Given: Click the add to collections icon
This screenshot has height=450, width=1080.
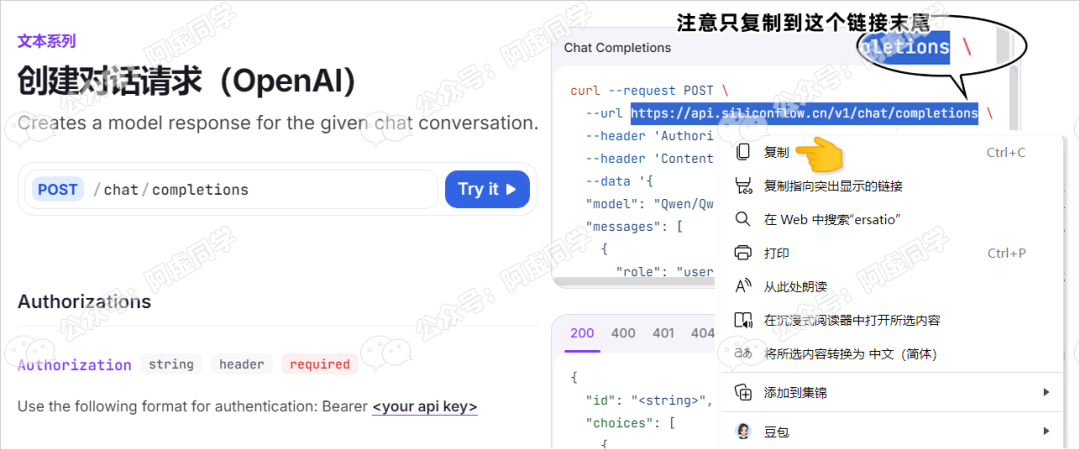Looking at the screenshot, I should 743,391.
